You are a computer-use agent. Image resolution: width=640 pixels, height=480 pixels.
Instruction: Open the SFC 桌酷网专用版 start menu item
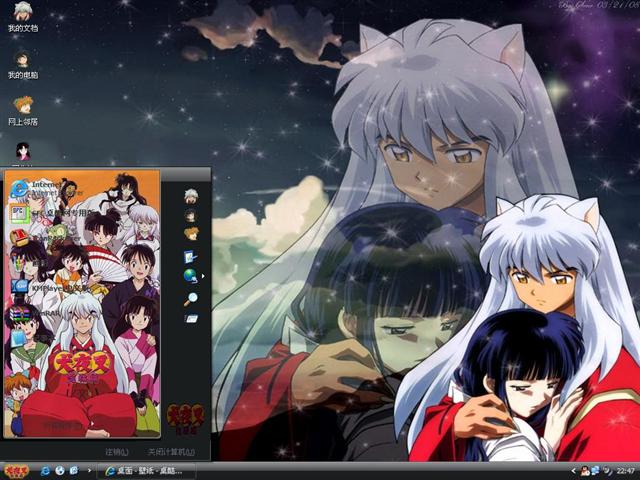pyautogui.click(x=53, y=213)
